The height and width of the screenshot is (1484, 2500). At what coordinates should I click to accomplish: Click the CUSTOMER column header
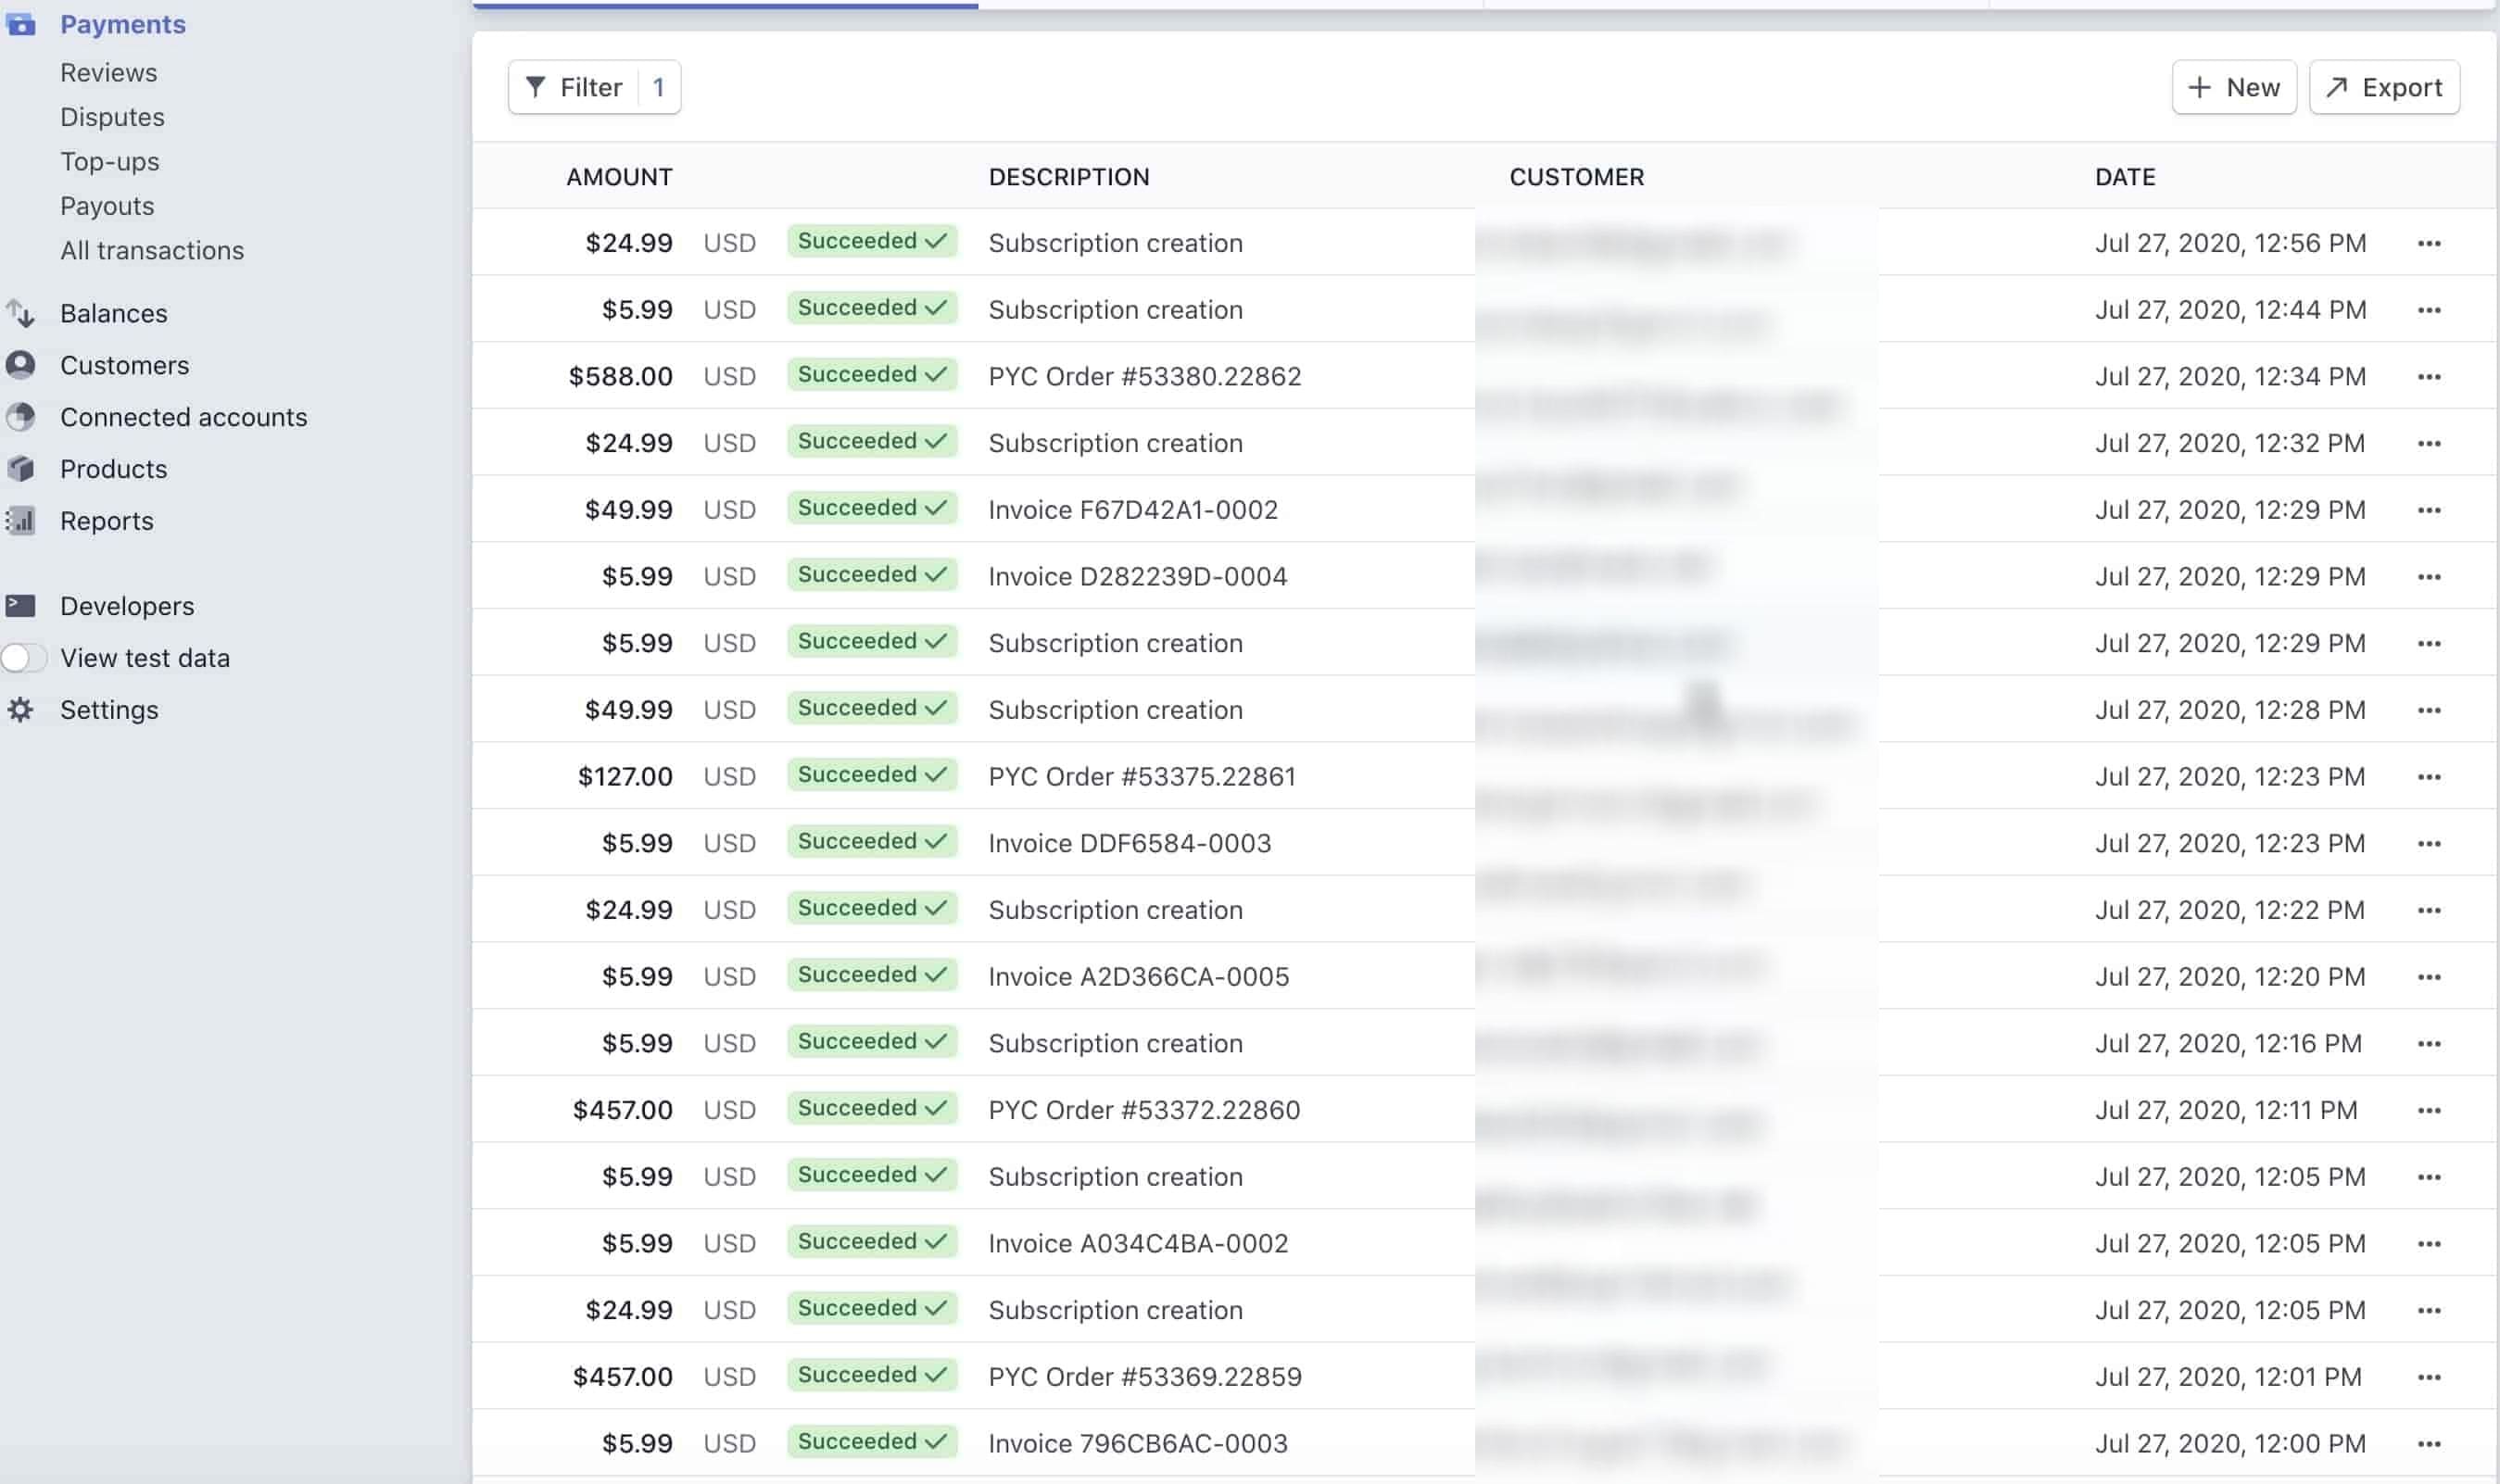click(x=1576, y=177)
